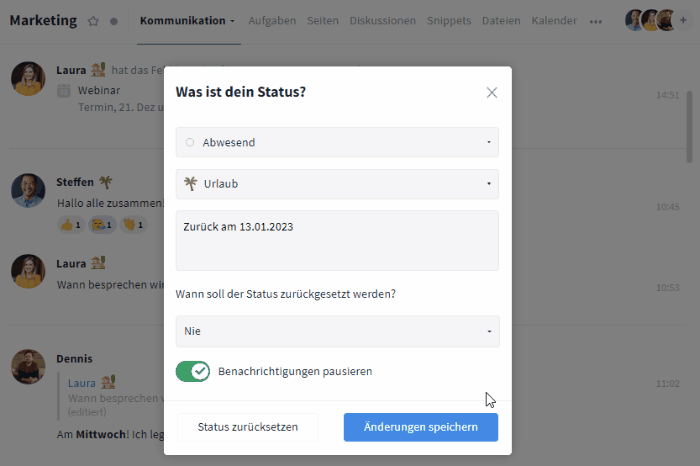Expand the Urlaub status type dropdown
This screenshot has width=700, height=466.
tap(337, 184)
